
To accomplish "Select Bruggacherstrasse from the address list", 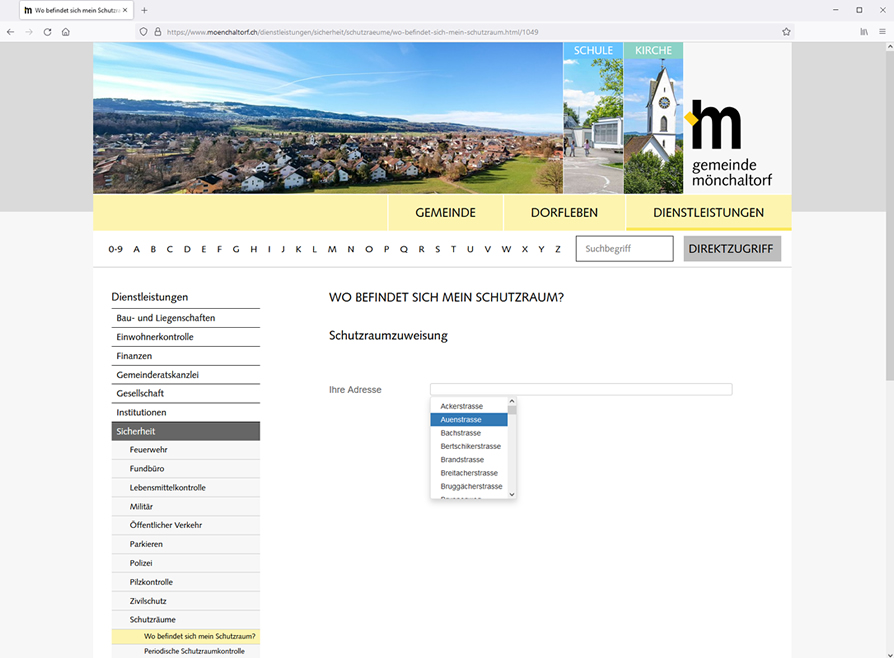I will click(x=469, y=486).
